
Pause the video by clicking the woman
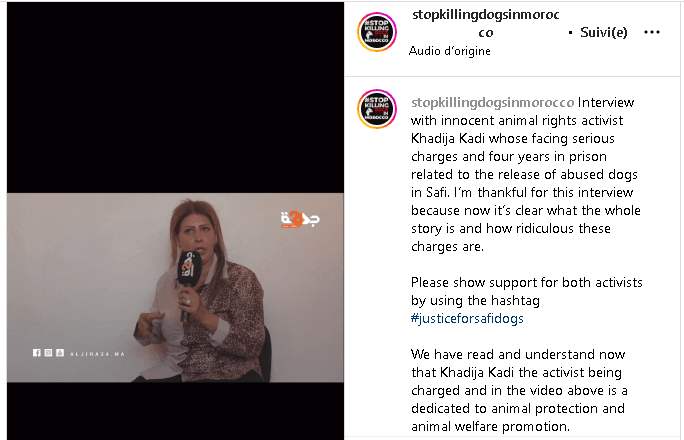pos(203,292)
